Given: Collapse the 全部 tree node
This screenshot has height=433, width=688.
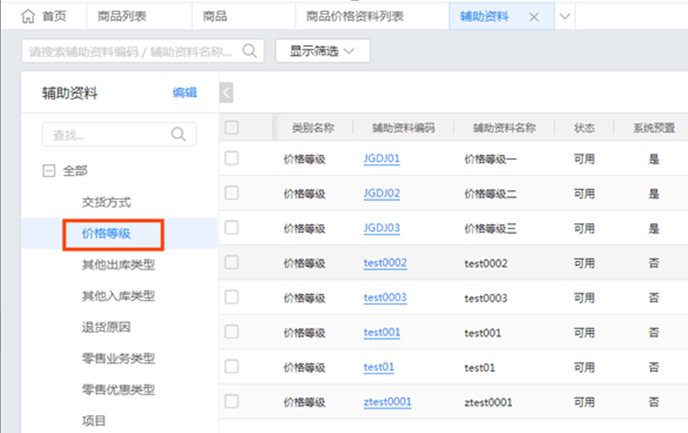Looking at the screenshot, I should pos(48,171).
